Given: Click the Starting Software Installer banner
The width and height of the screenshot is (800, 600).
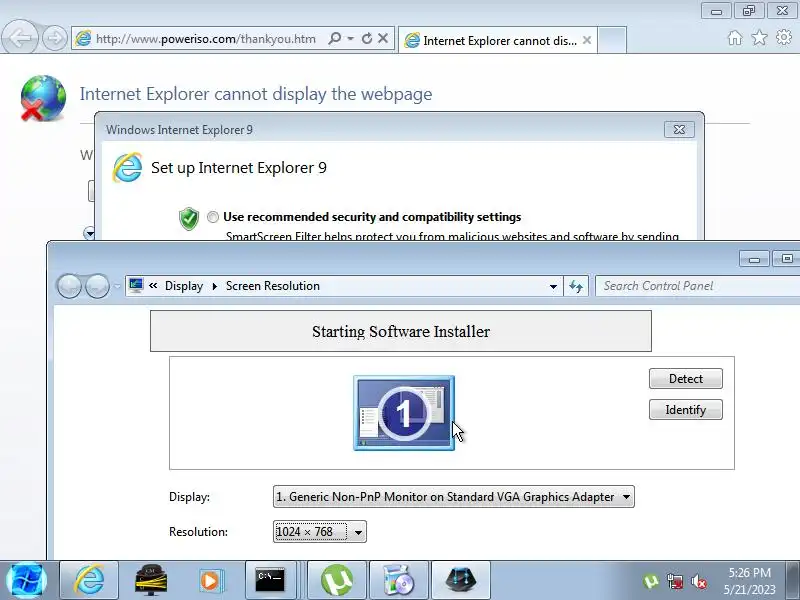Looking at the screenshot, I should click(401, 331).
